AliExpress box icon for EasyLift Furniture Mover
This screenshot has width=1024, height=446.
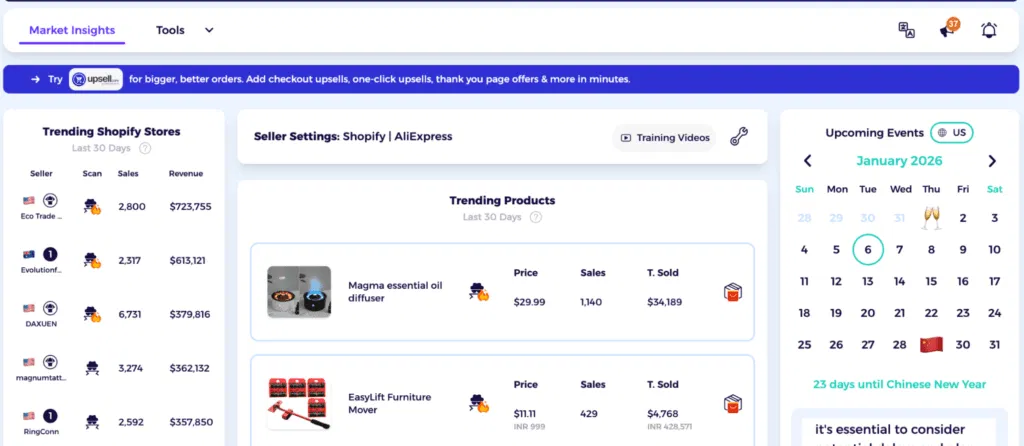[733, 404]
